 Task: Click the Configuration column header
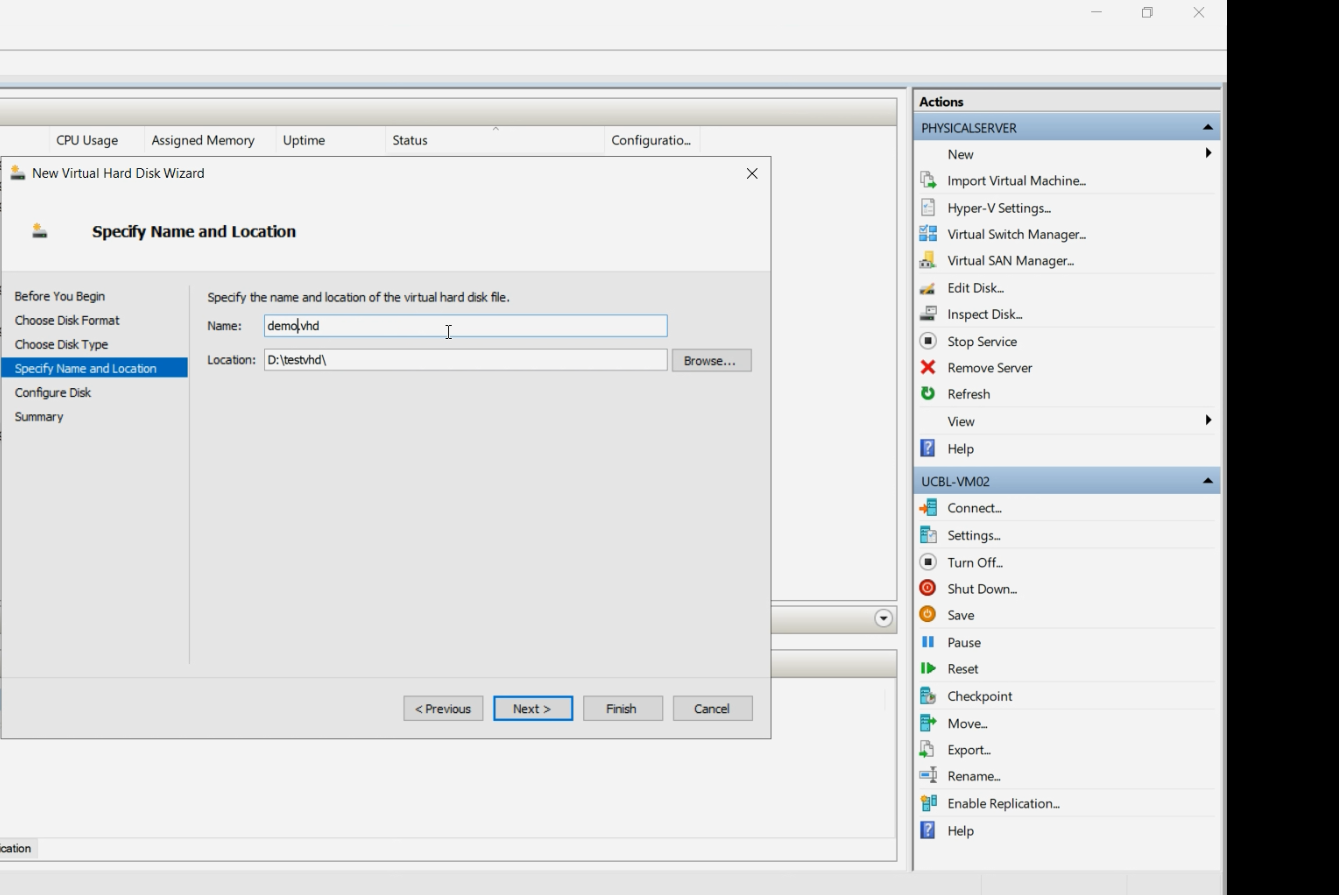(651, 140)
